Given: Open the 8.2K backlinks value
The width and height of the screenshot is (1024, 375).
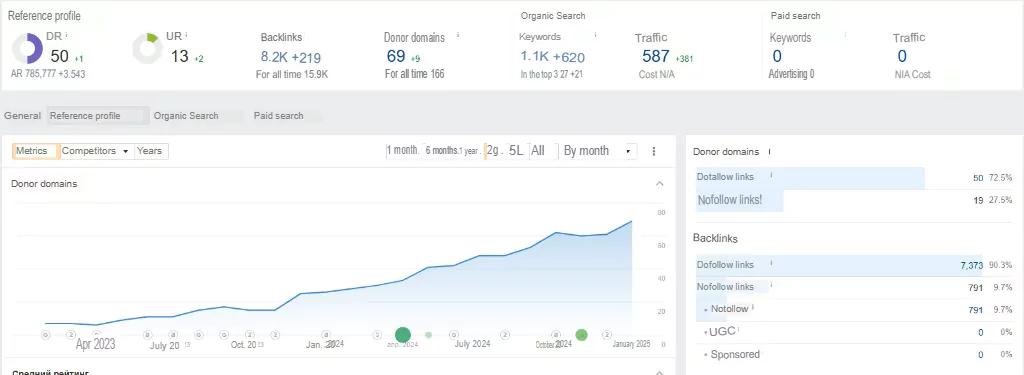Looking at the screenshot, I should coord(274,57).
